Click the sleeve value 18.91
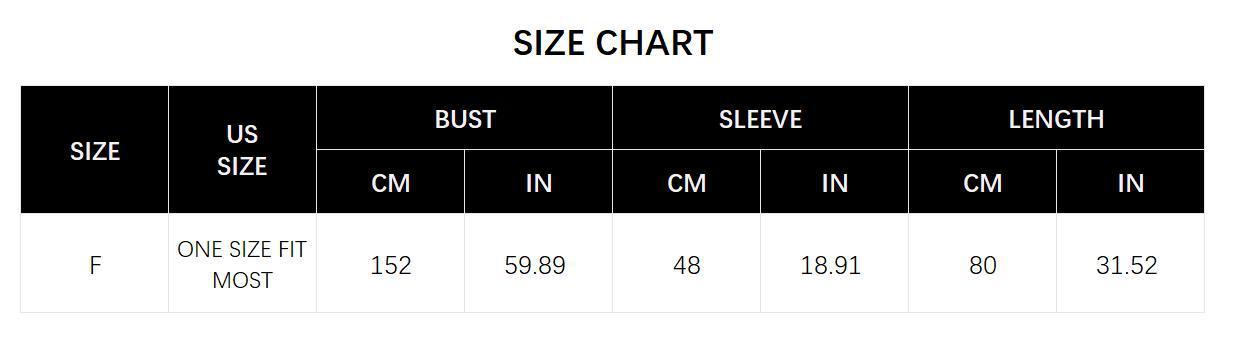The height and width of the screenshot is (363, 1247). [831, 265]
